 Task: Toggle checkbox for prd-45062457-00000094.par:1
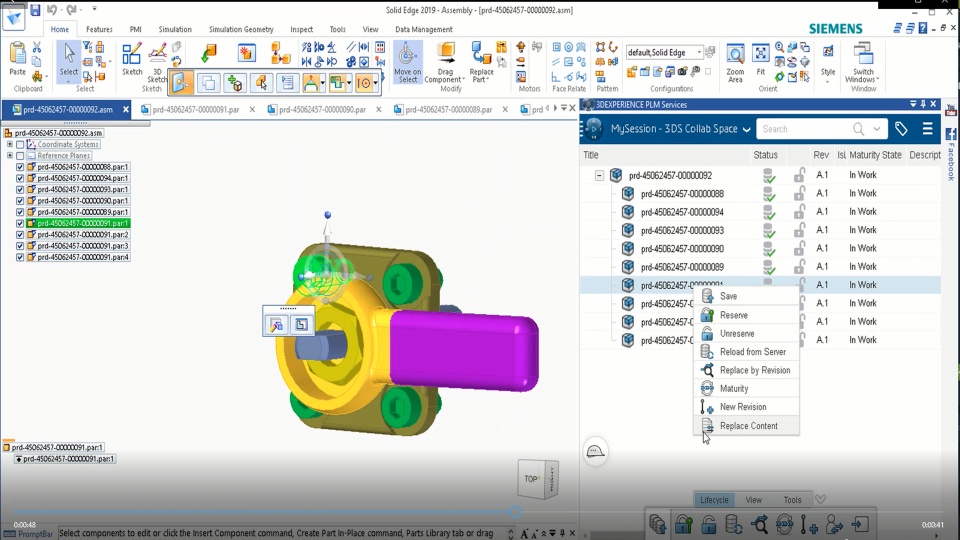pyautogui.click(x=20, y=178)
